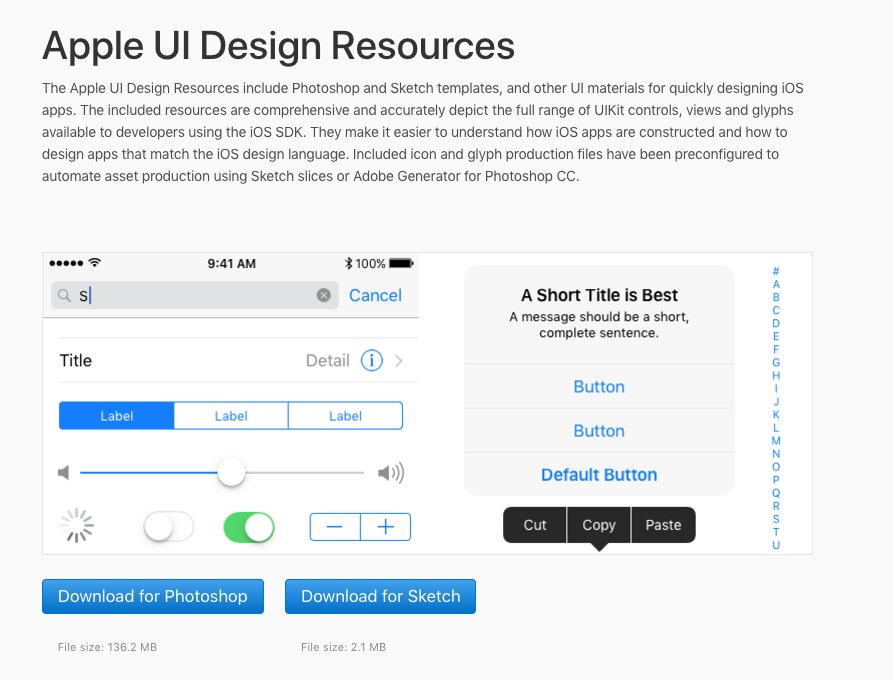Click the Apple UI Design Resources heading
The image size is (893, 680).
click(278, 46)
